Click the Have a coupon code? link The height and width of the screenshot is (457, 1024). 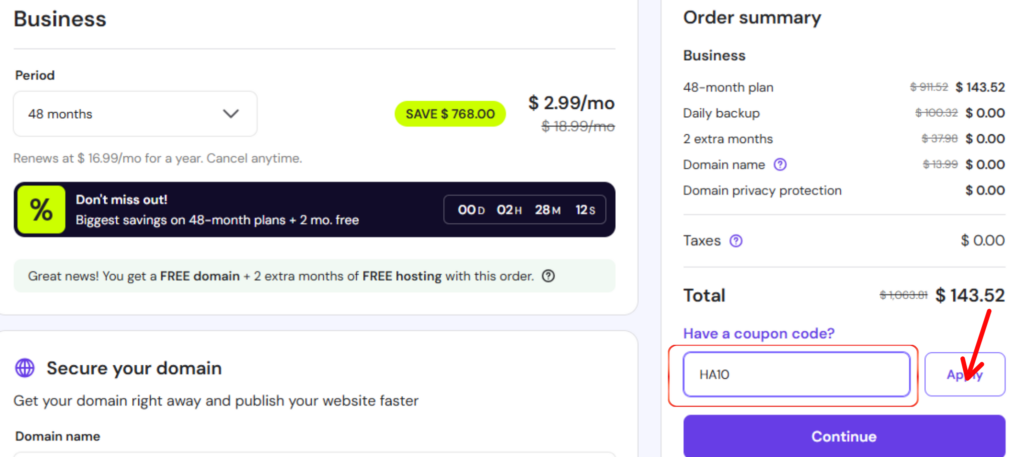point(758,333)
